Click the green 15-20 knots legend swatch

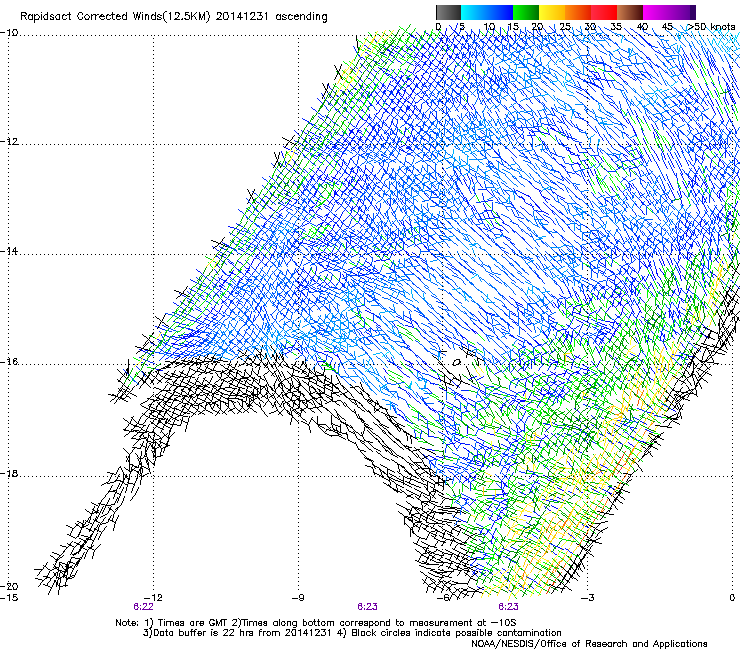coord(526,12)
